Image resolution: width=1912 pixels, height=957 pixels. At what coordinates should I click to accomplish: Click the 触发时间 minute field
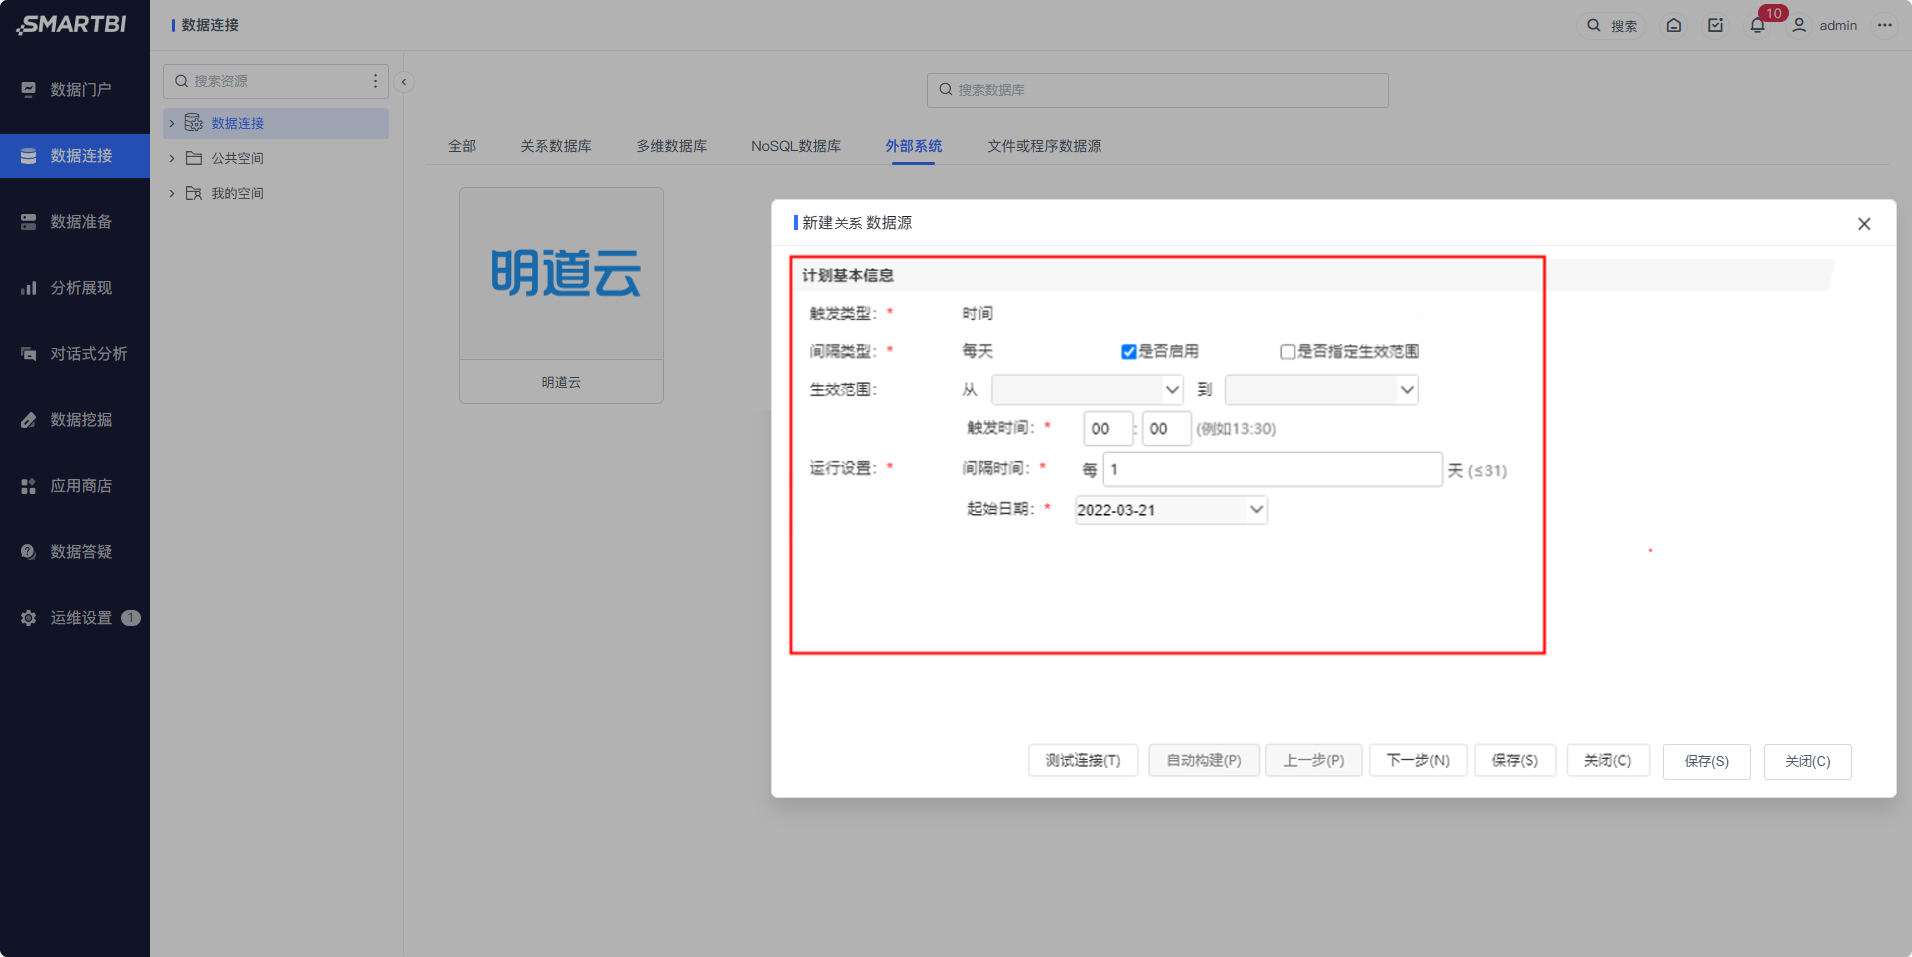(1167, 429)
